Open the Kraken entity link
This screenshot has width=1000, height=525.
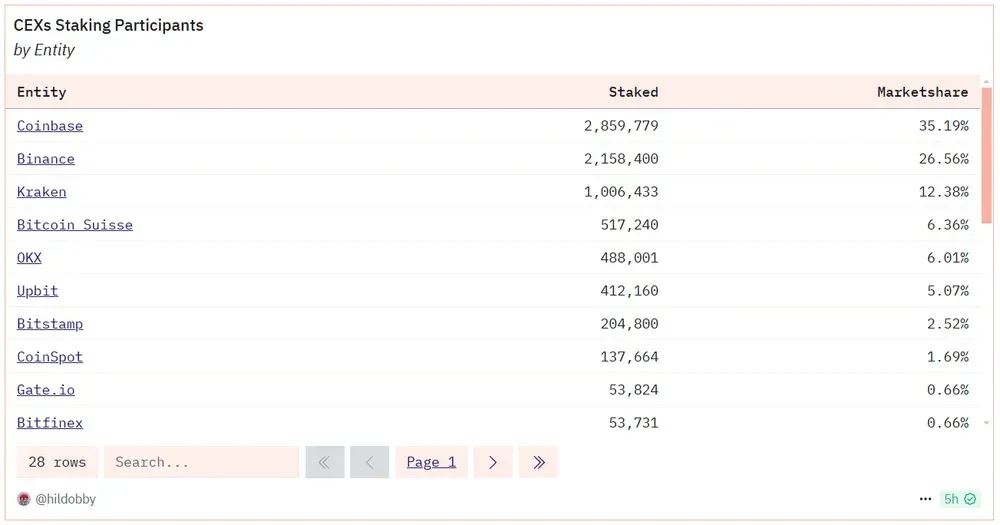(42, 192)
